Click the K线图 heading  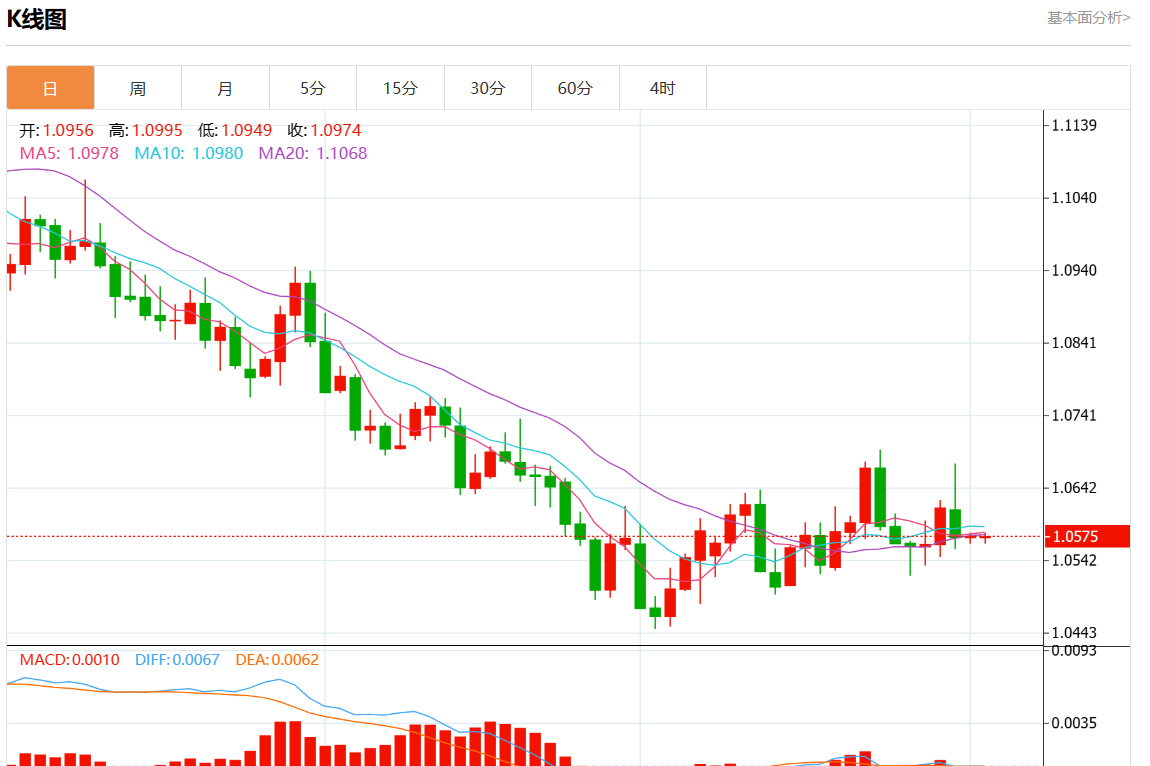[x=37, y=19]
